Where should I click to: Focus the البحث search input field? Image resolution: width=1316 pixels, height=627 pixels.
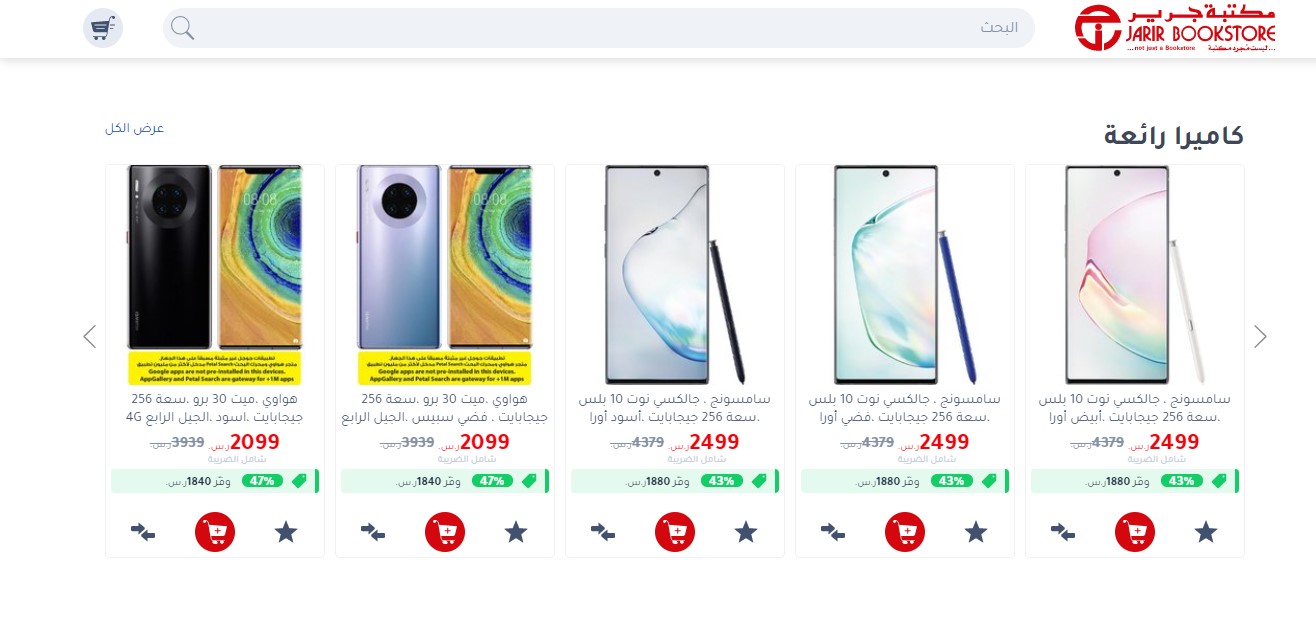(599, 28)
